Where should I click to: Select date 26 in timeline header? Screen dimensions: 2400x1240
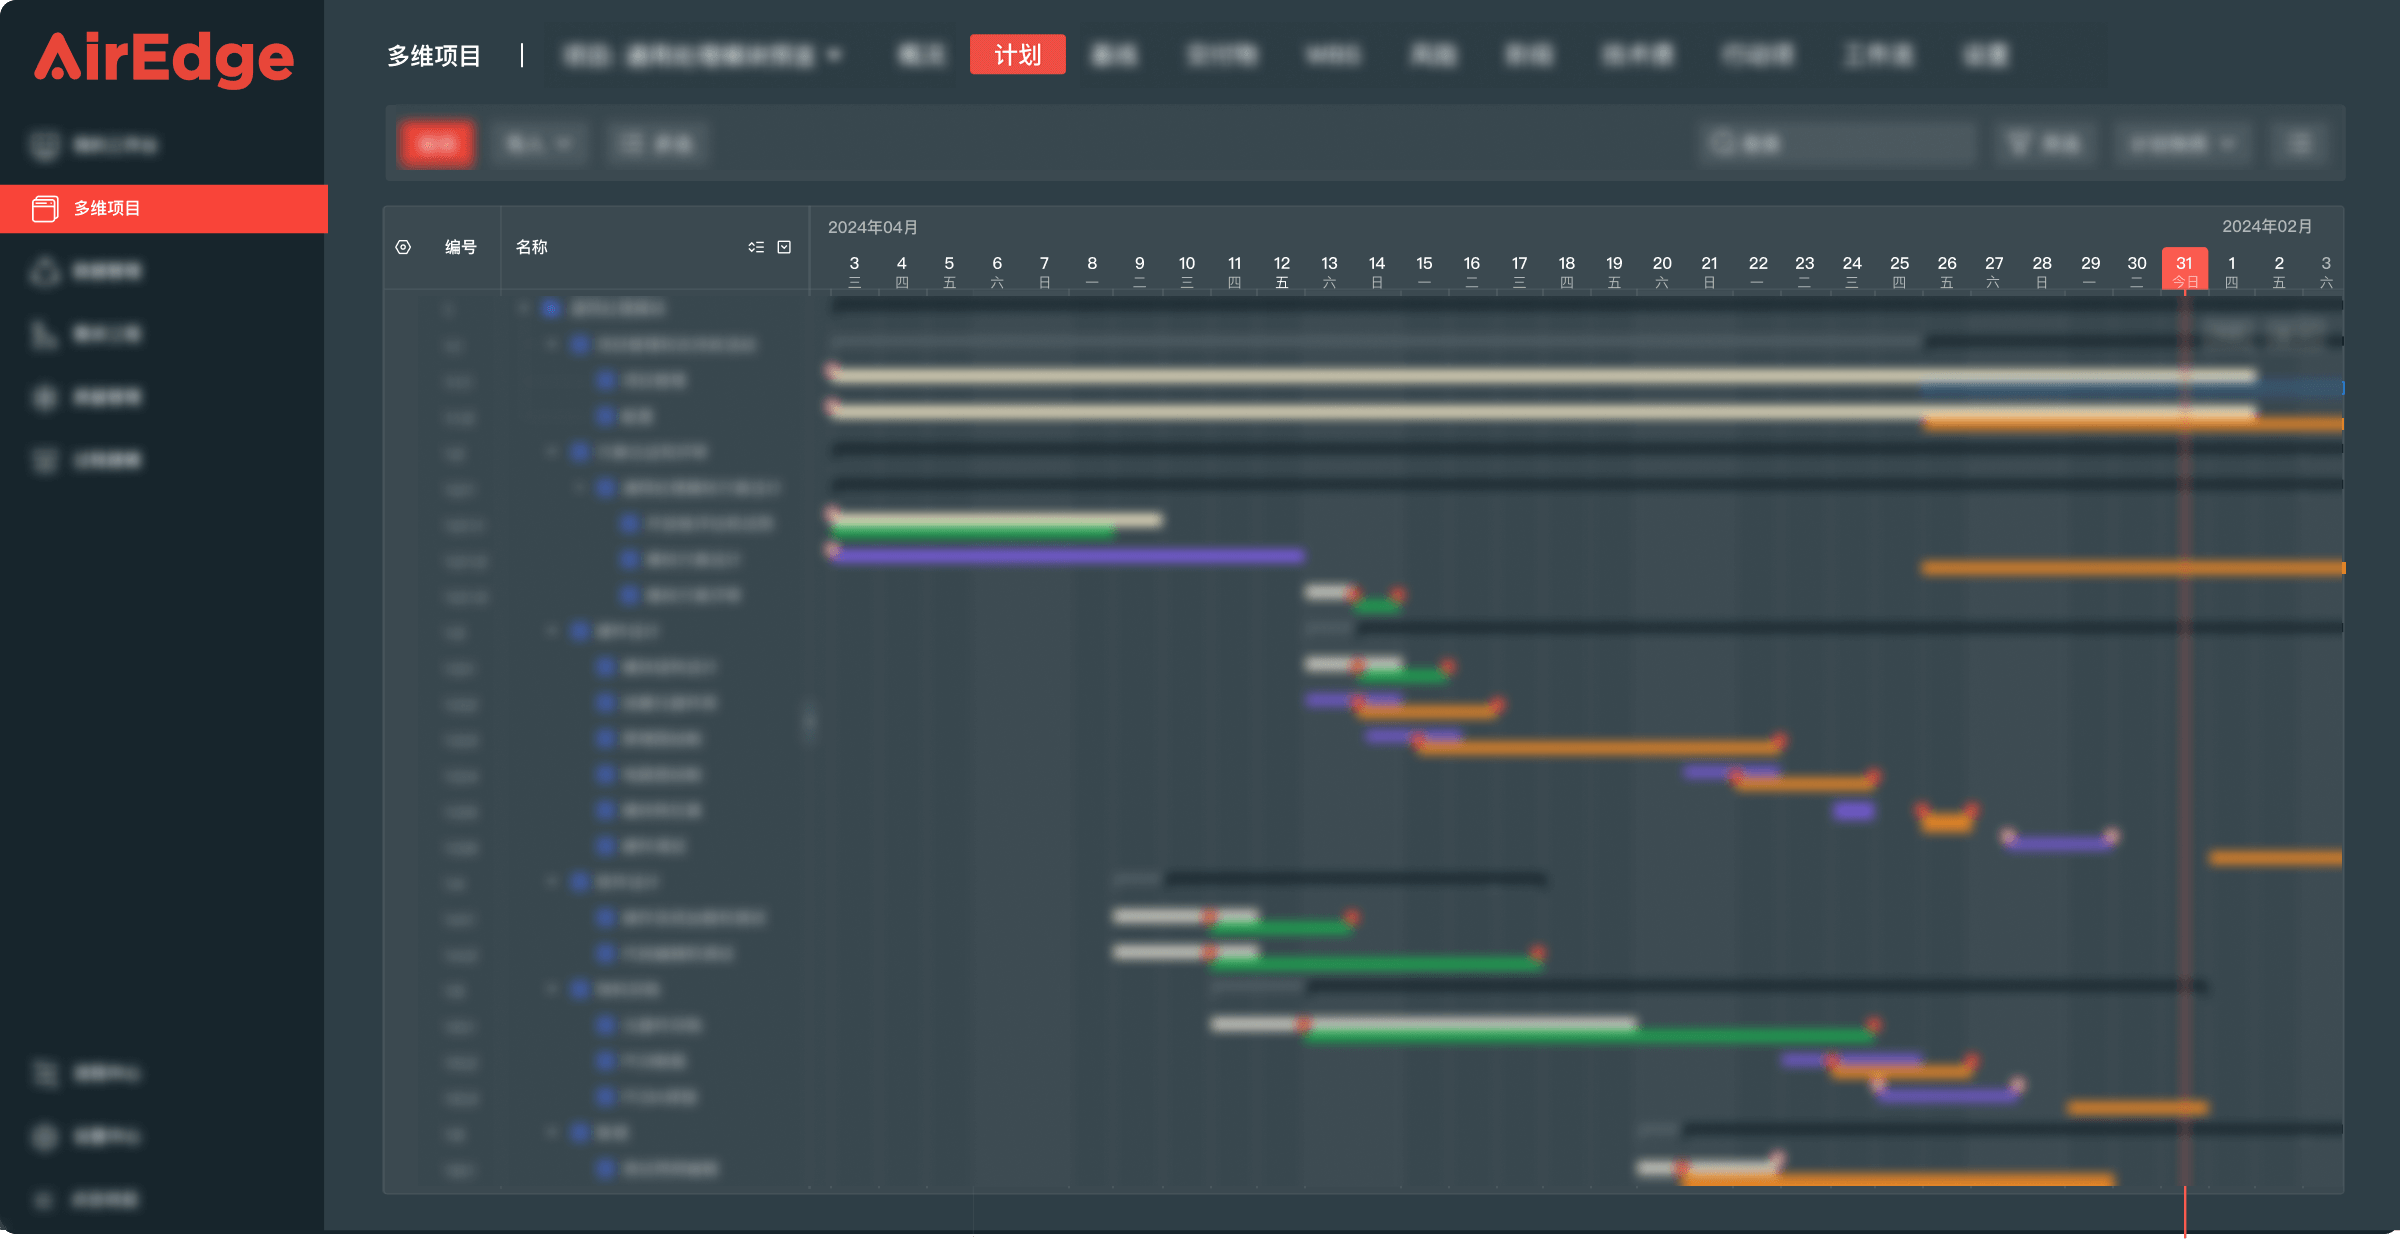click(1947, 271)
